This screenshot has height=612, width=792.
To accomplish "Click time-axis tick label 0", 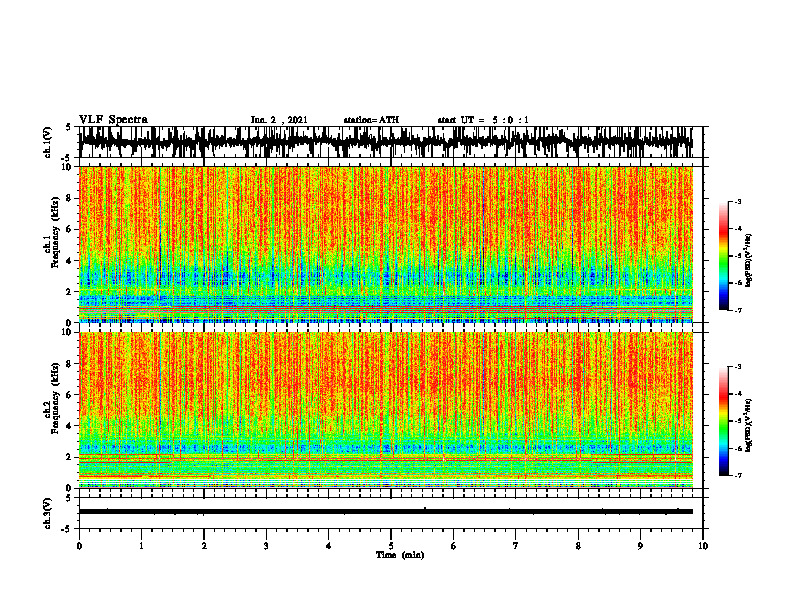I will pyautogui.click(x=79, y=546).
